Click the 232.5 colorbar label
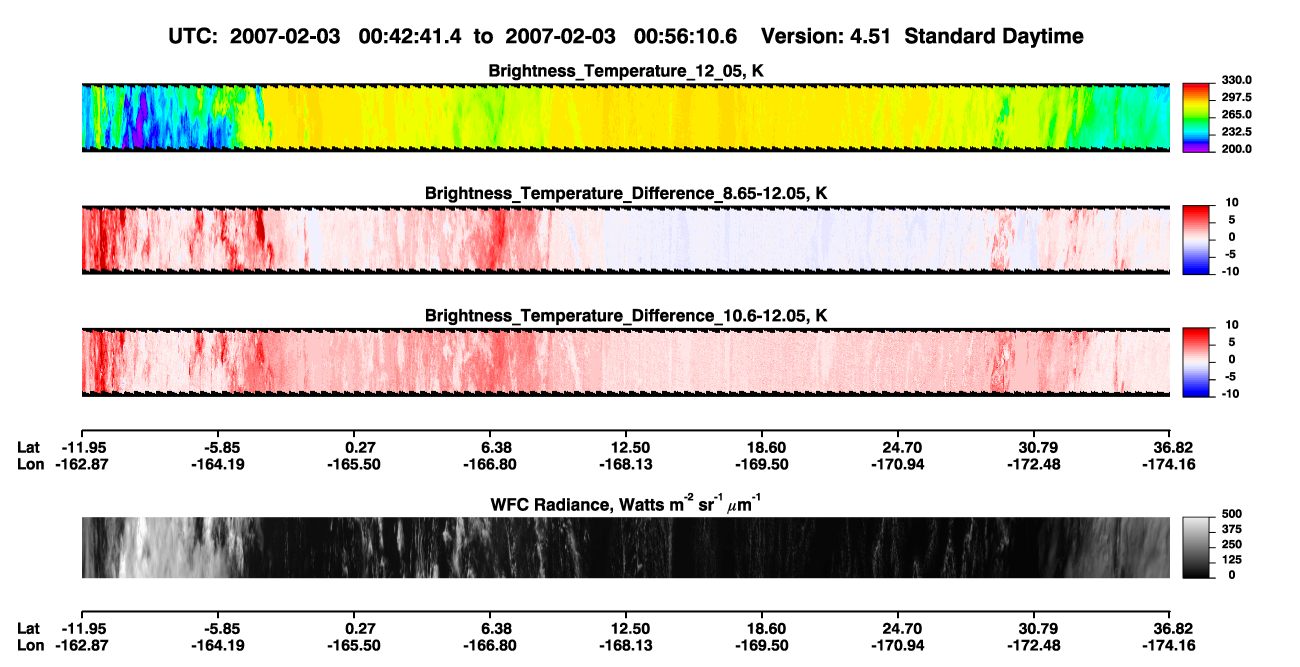The image size is (1300, 667). pos(1237,131)
